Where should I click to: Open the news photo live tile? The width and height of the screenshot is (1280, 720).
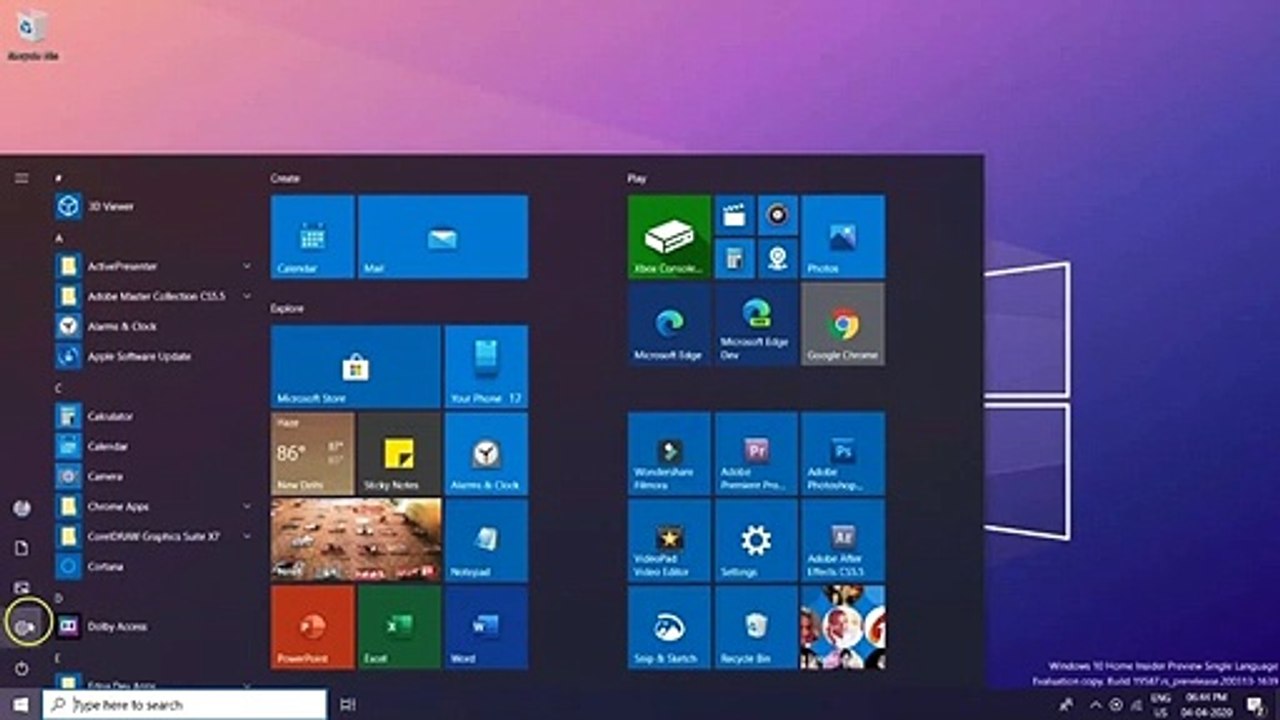355,540
